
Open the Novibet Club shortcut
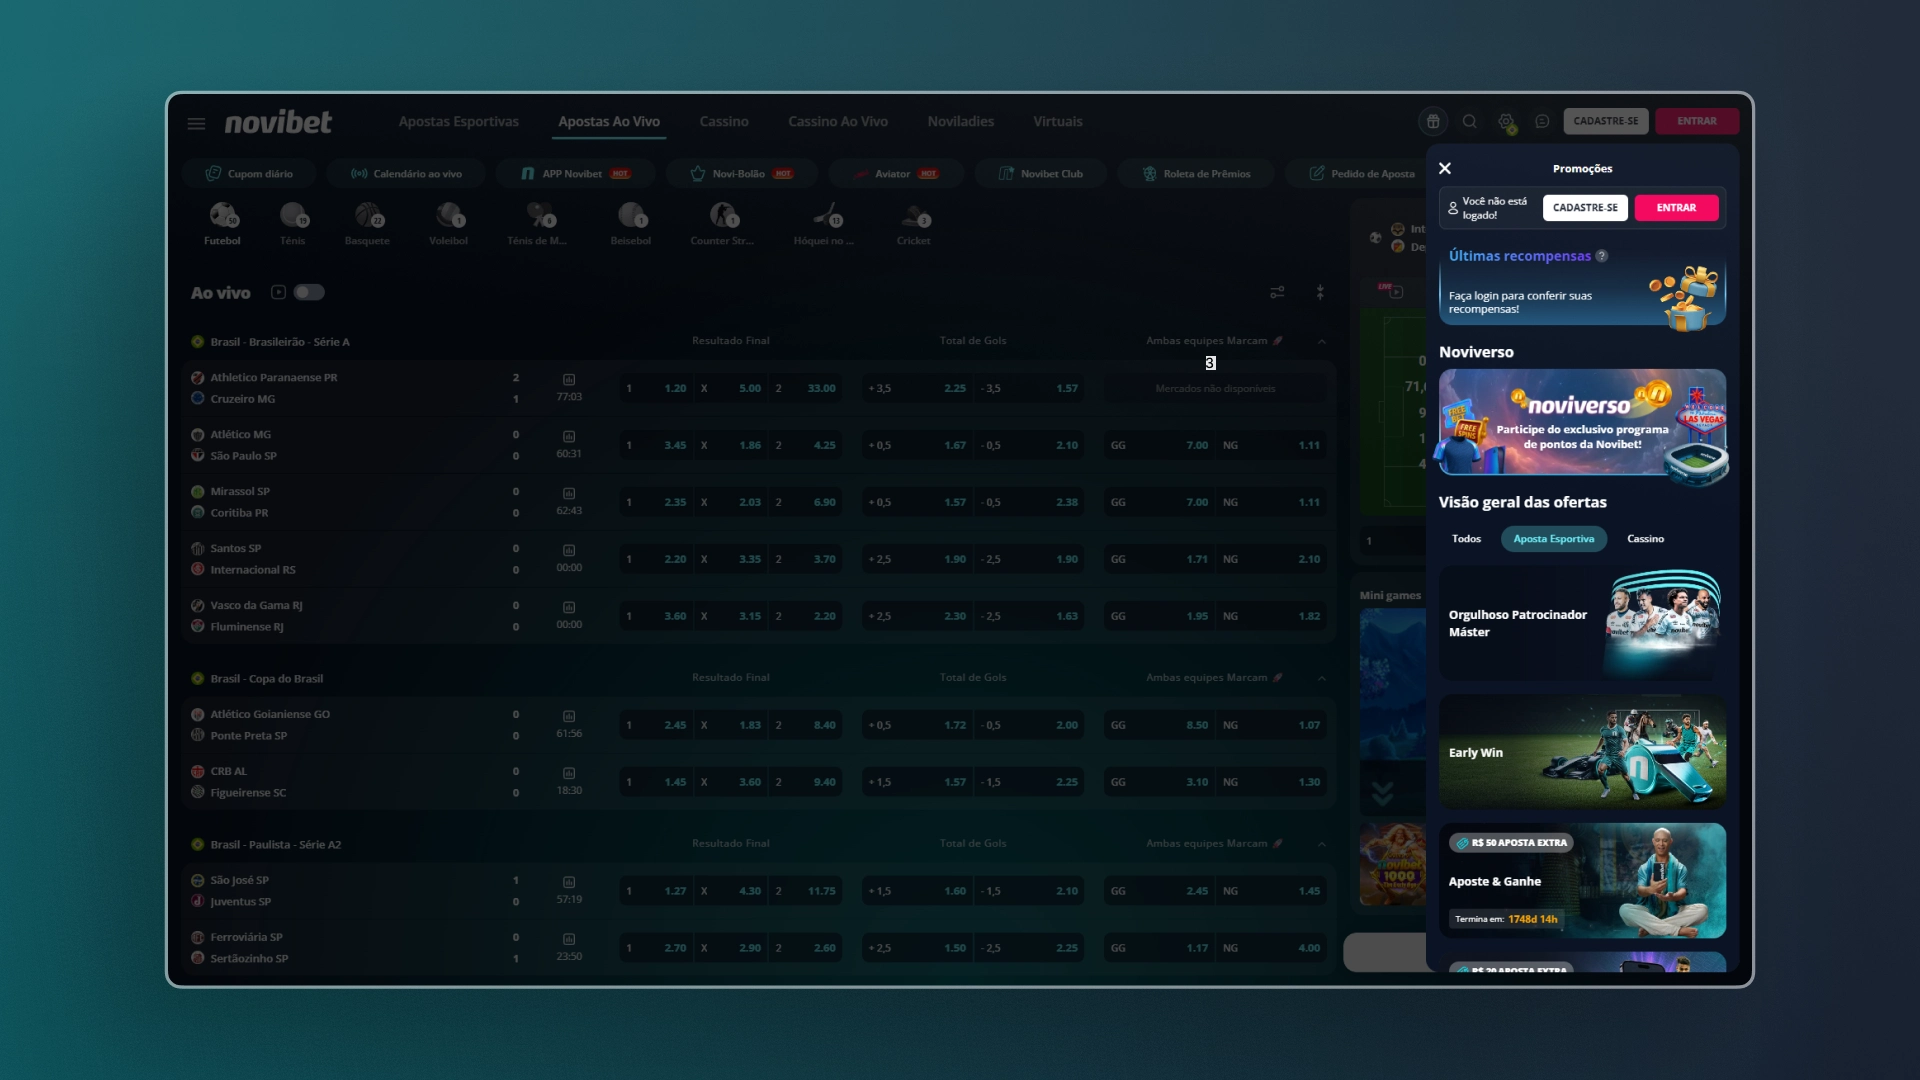click(1041, 174)
